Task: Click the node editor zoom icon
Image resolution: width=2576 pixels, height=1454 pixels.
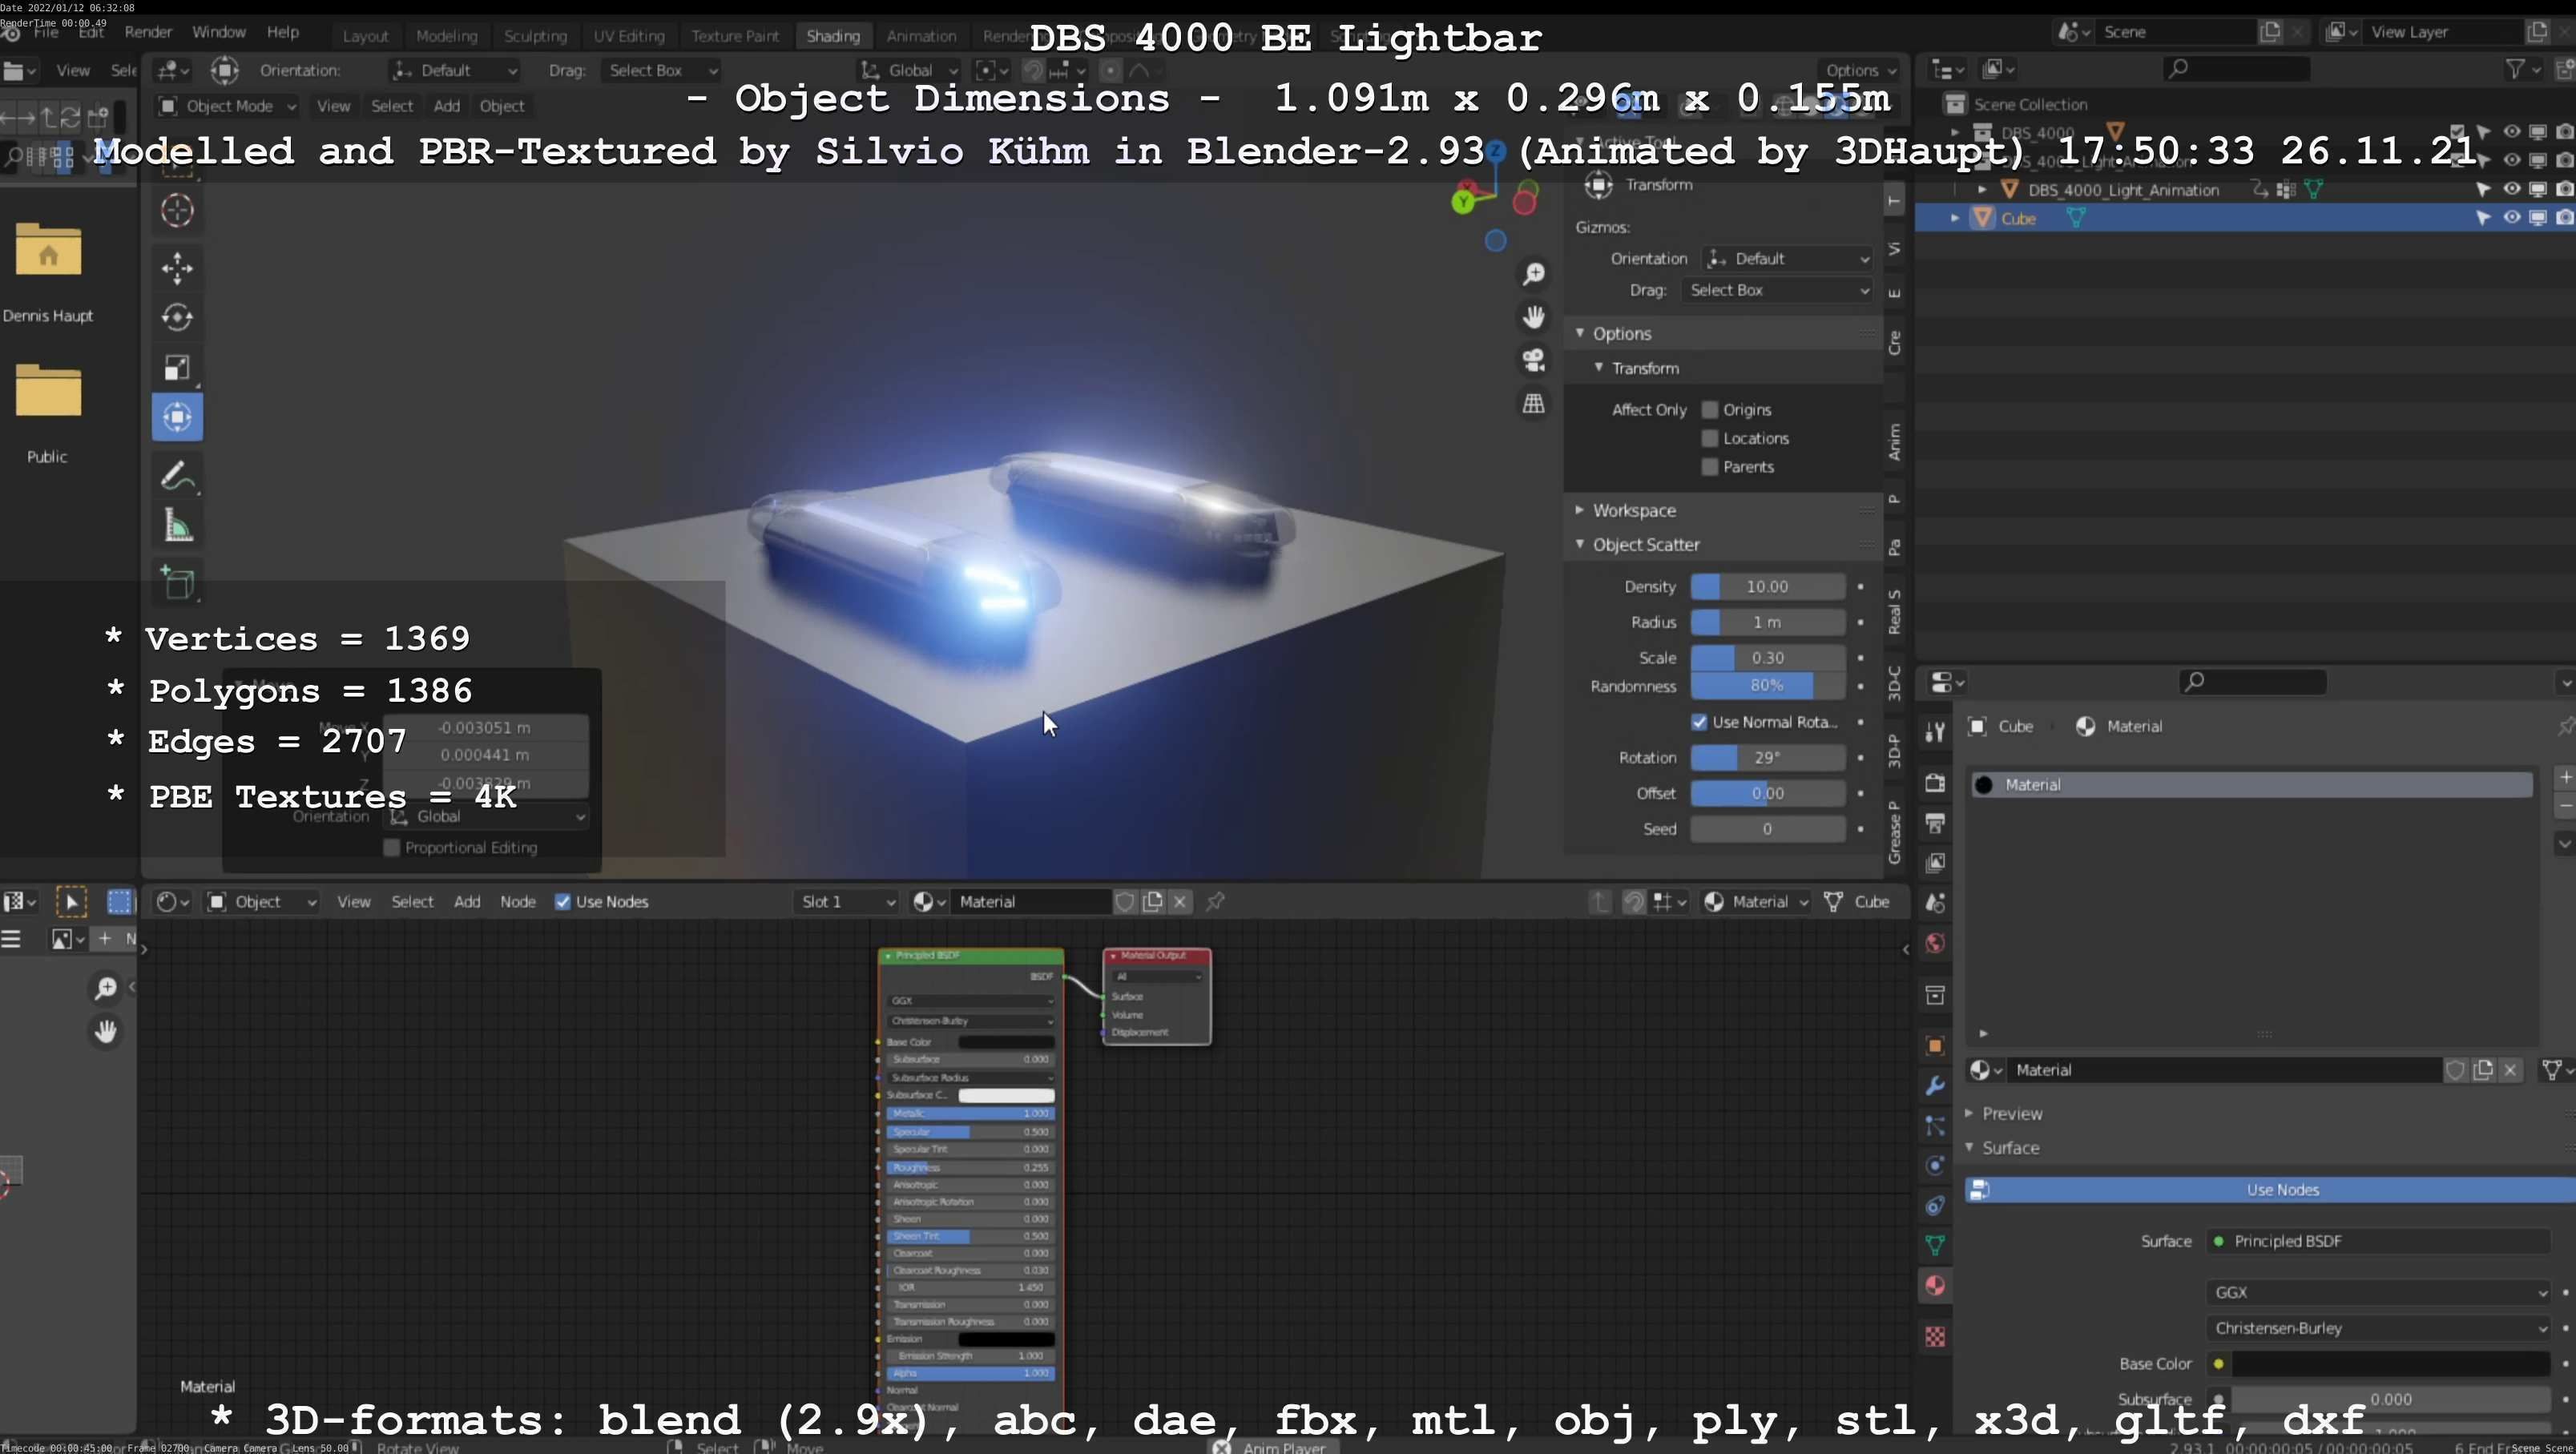Action: [x=105, y=988]
